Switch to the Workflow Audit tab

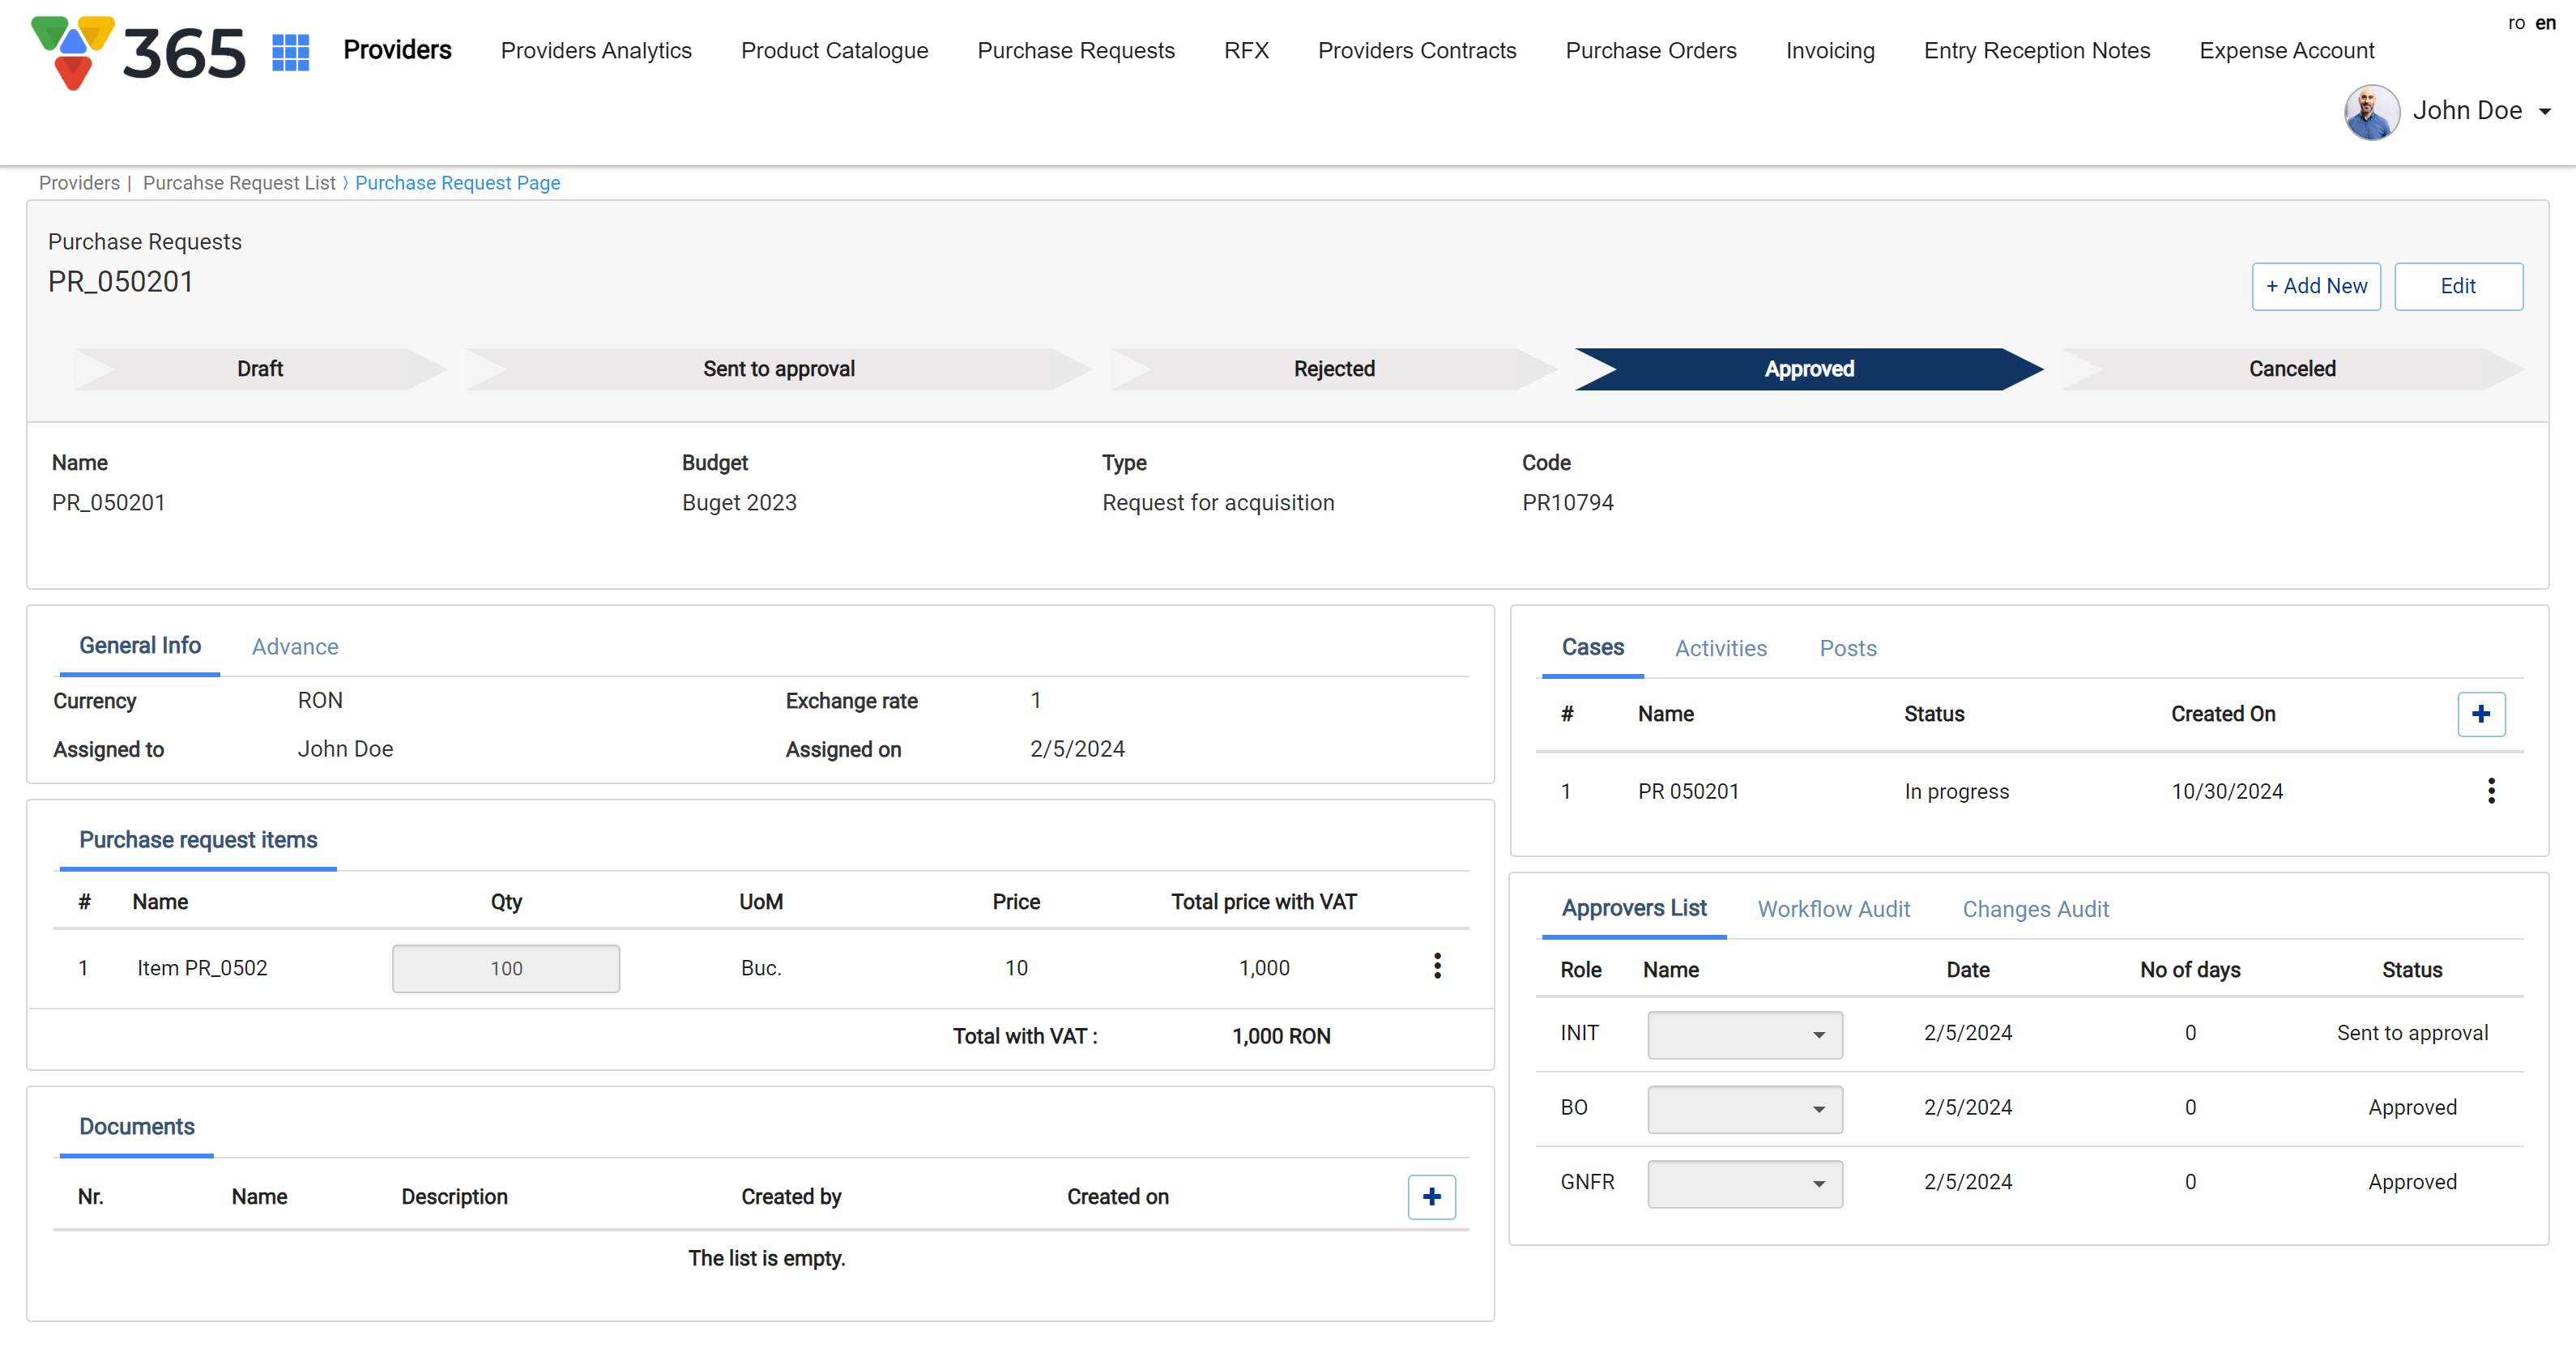point(1833,909)
